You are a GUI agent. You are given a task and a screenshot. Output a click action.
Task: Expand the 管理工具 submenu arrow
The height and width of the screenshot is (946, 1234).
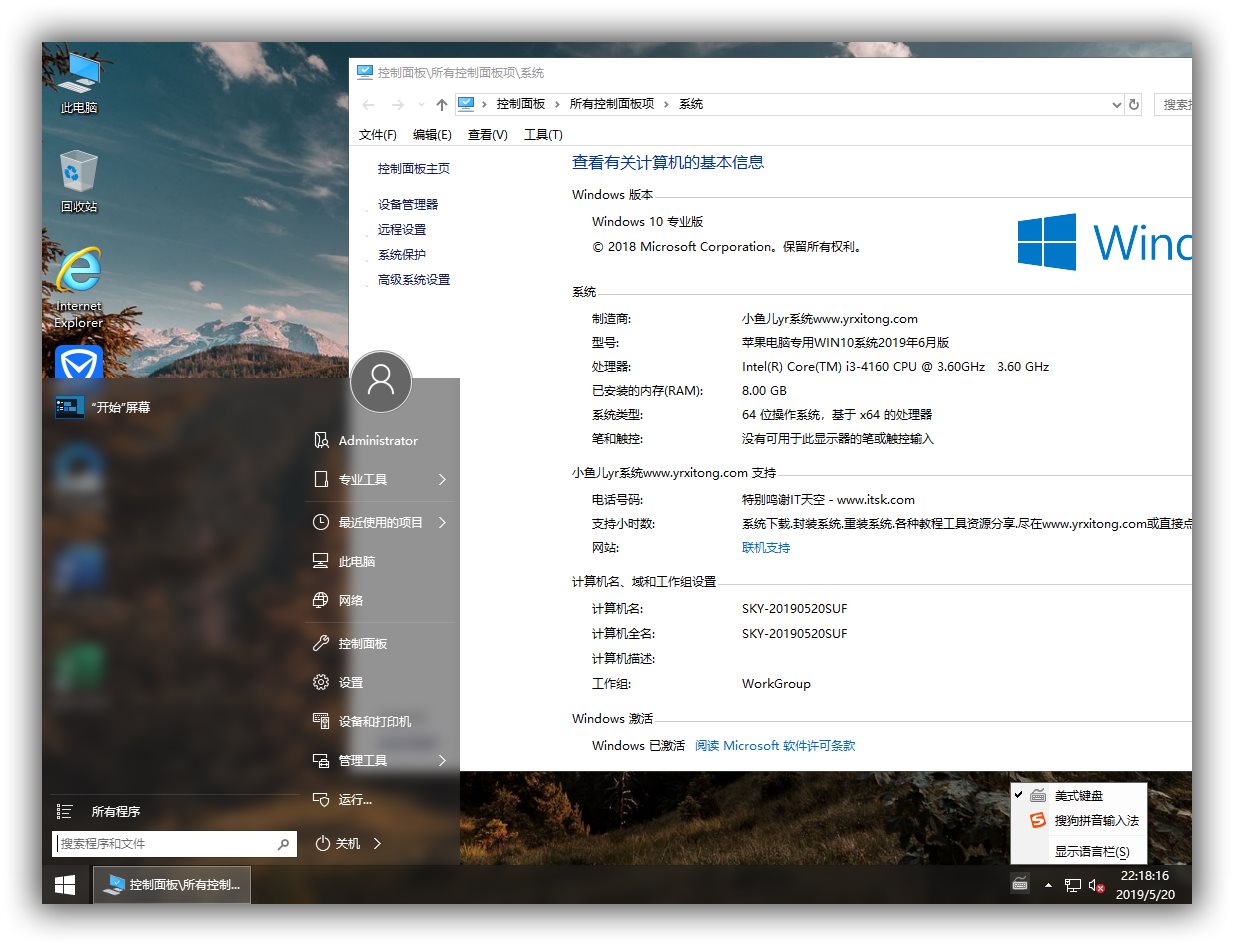442,760
